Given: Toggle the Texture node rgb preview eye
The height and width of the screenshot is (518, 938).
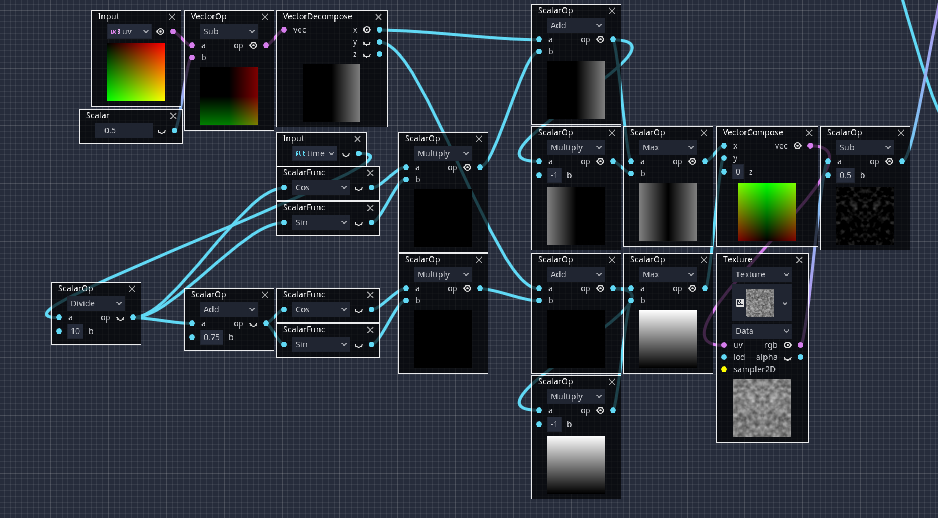Looking at the screenshot, I should click(x=786, y=344).
